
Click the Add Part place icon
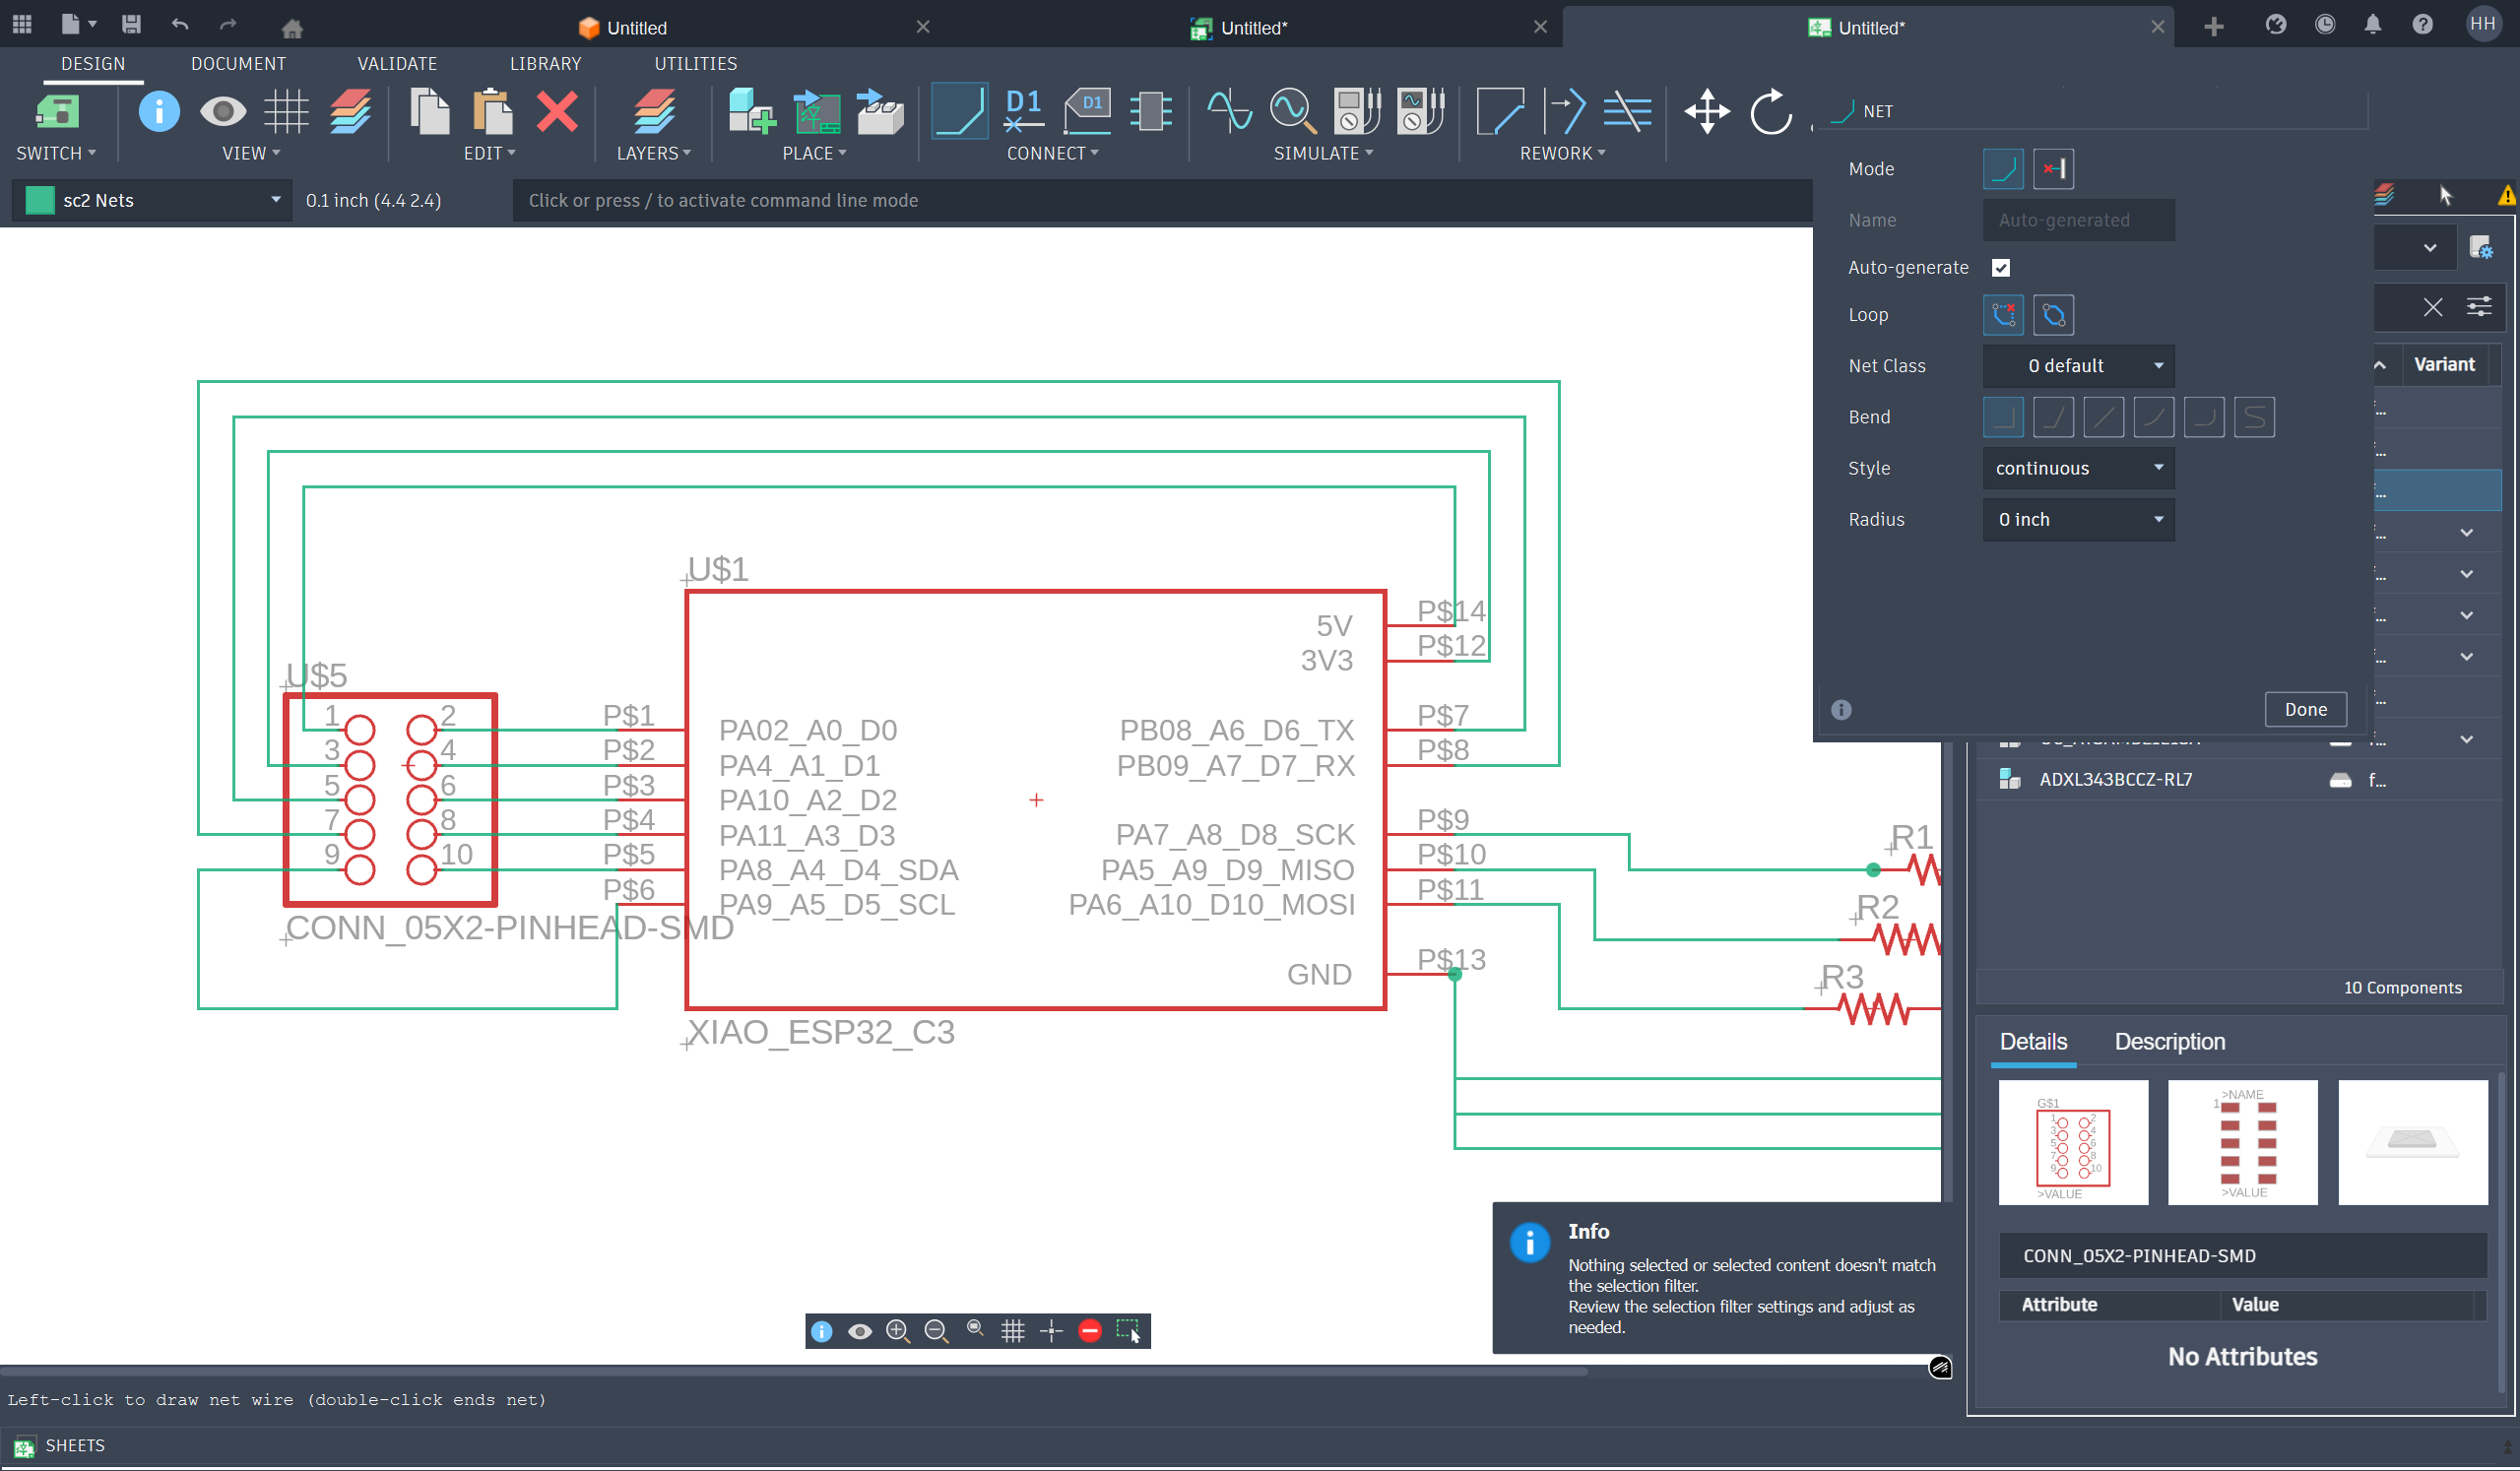pos(751,111)
